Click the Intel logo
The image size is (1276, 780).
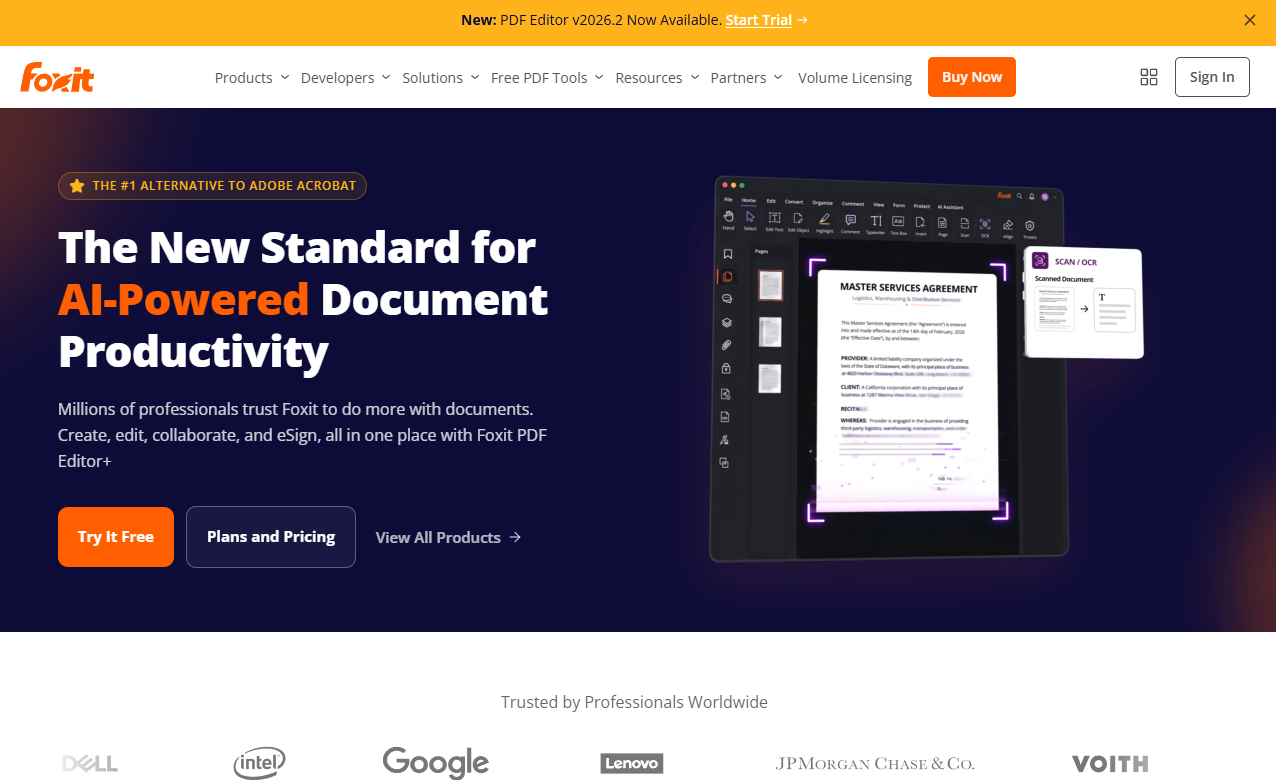[259, 763]
